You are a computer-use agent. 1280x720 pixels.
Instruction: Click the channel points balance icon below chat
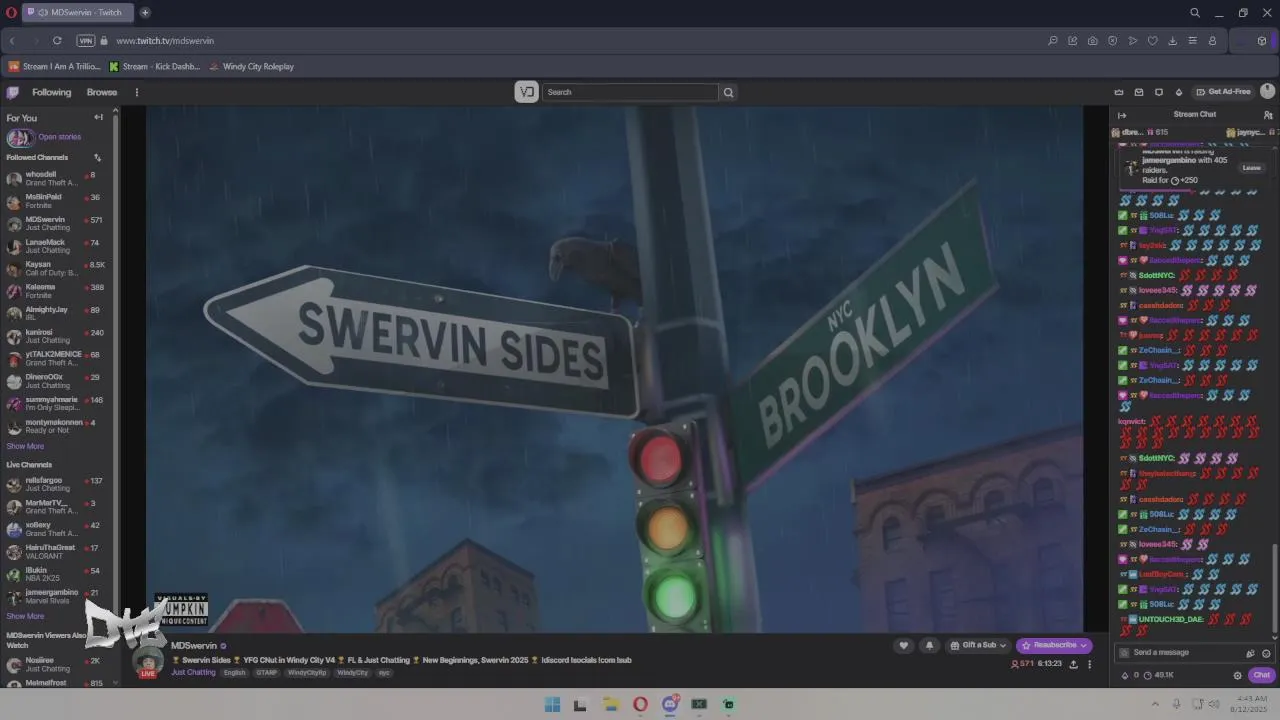tap(1147, 675)
